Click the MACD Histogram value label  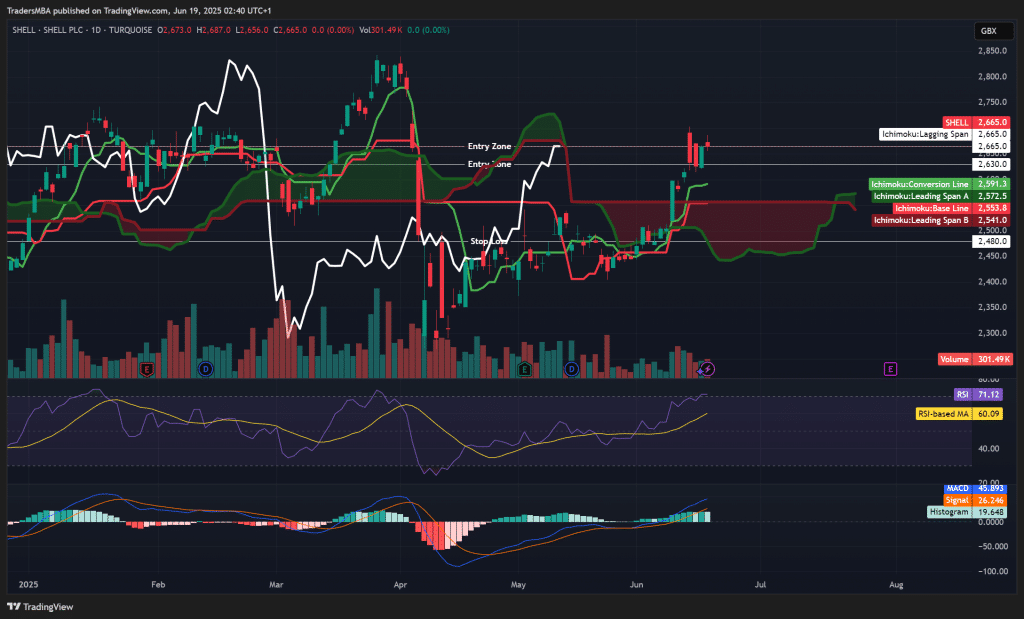(951, 511)
